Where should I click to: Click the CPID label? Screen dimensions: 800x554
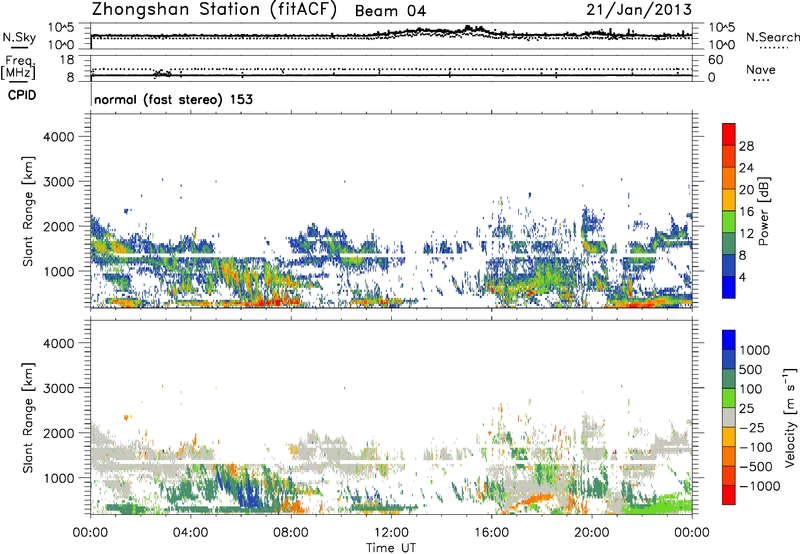[x=22, y=95]
